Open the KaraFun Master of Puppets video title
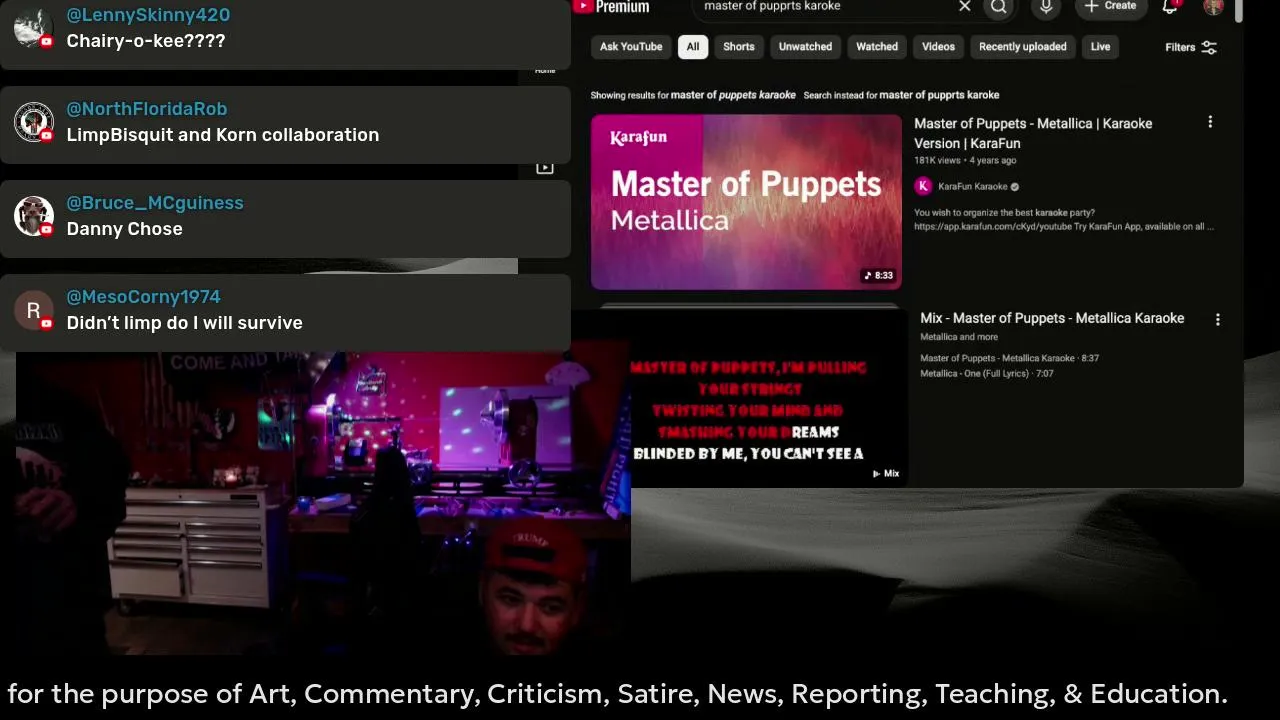Screen dimensions: 1280x720 pos(1033,133)
